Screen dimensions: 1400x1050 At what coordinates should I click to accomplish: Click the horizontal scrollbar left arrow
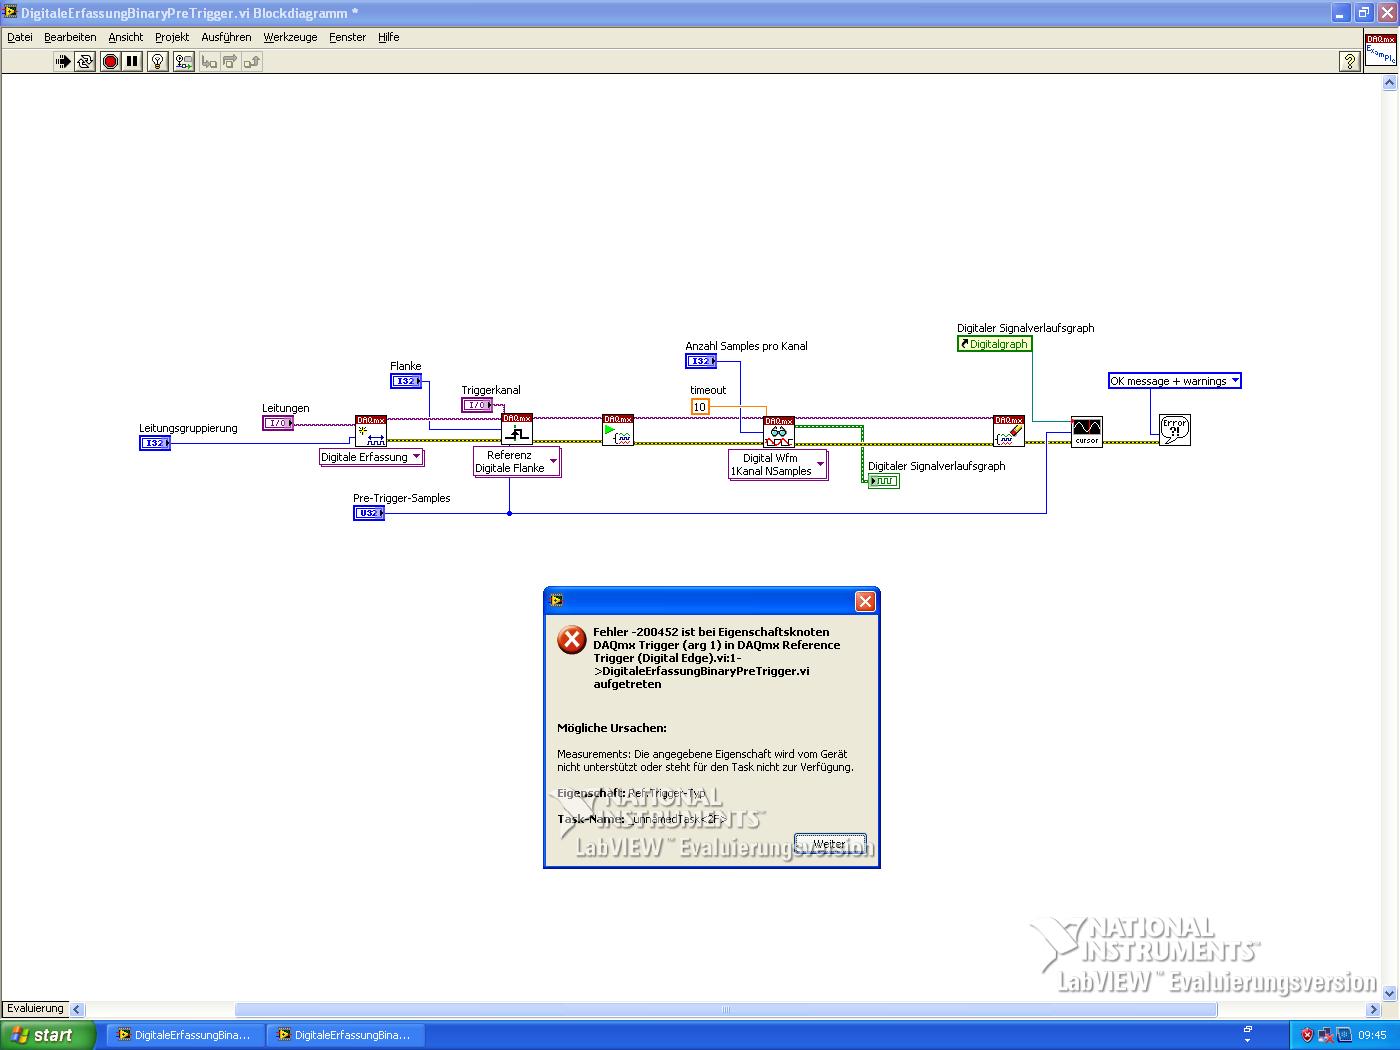click(77, 1010)
